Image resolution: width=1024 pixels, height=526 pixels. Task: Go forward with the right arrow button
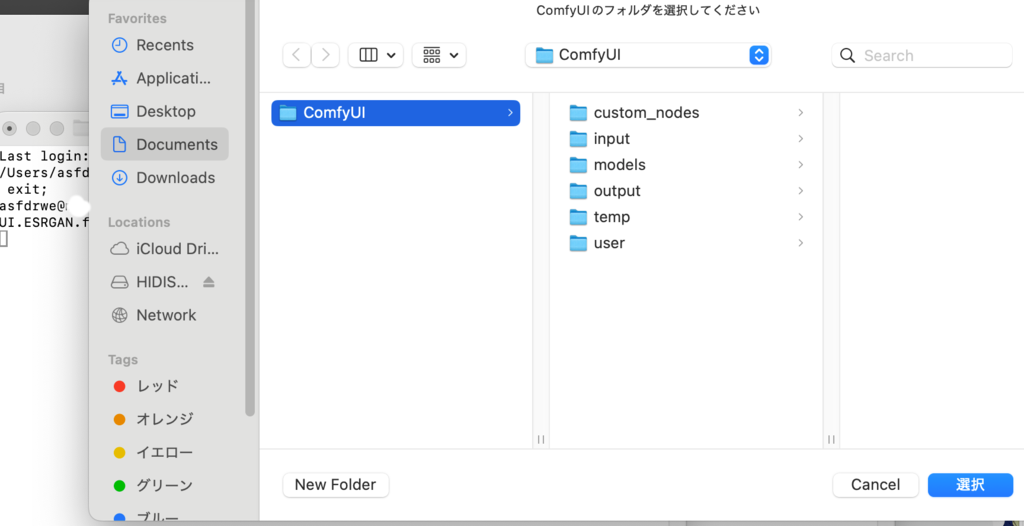pos(325,55)
